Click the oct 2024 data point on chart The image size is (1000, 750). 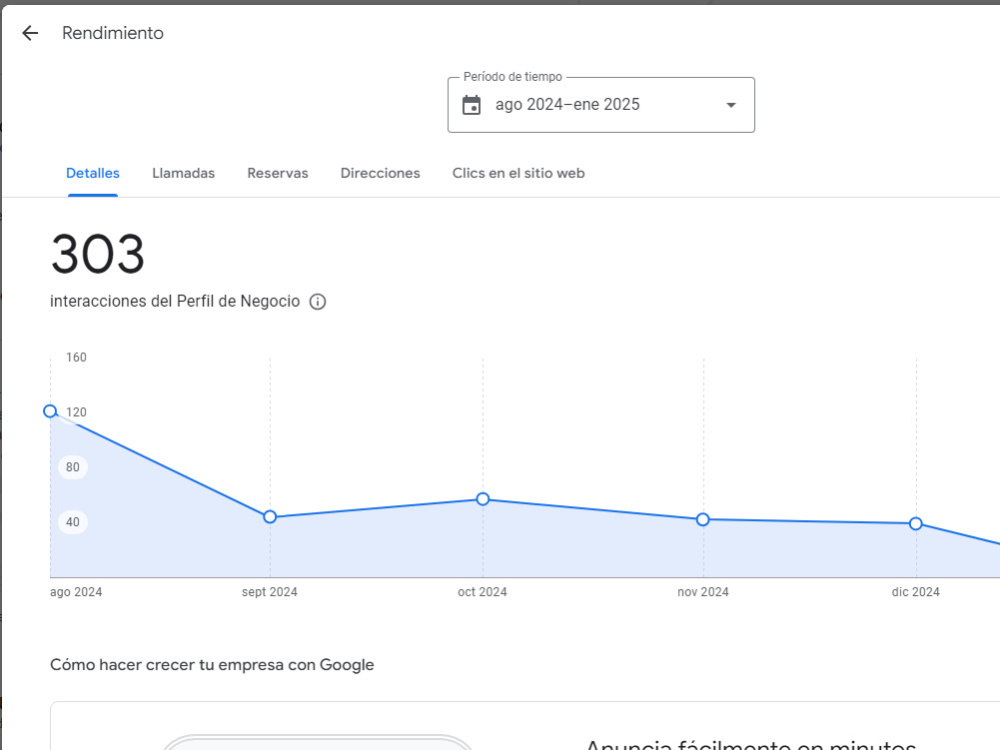click(483, 499)
